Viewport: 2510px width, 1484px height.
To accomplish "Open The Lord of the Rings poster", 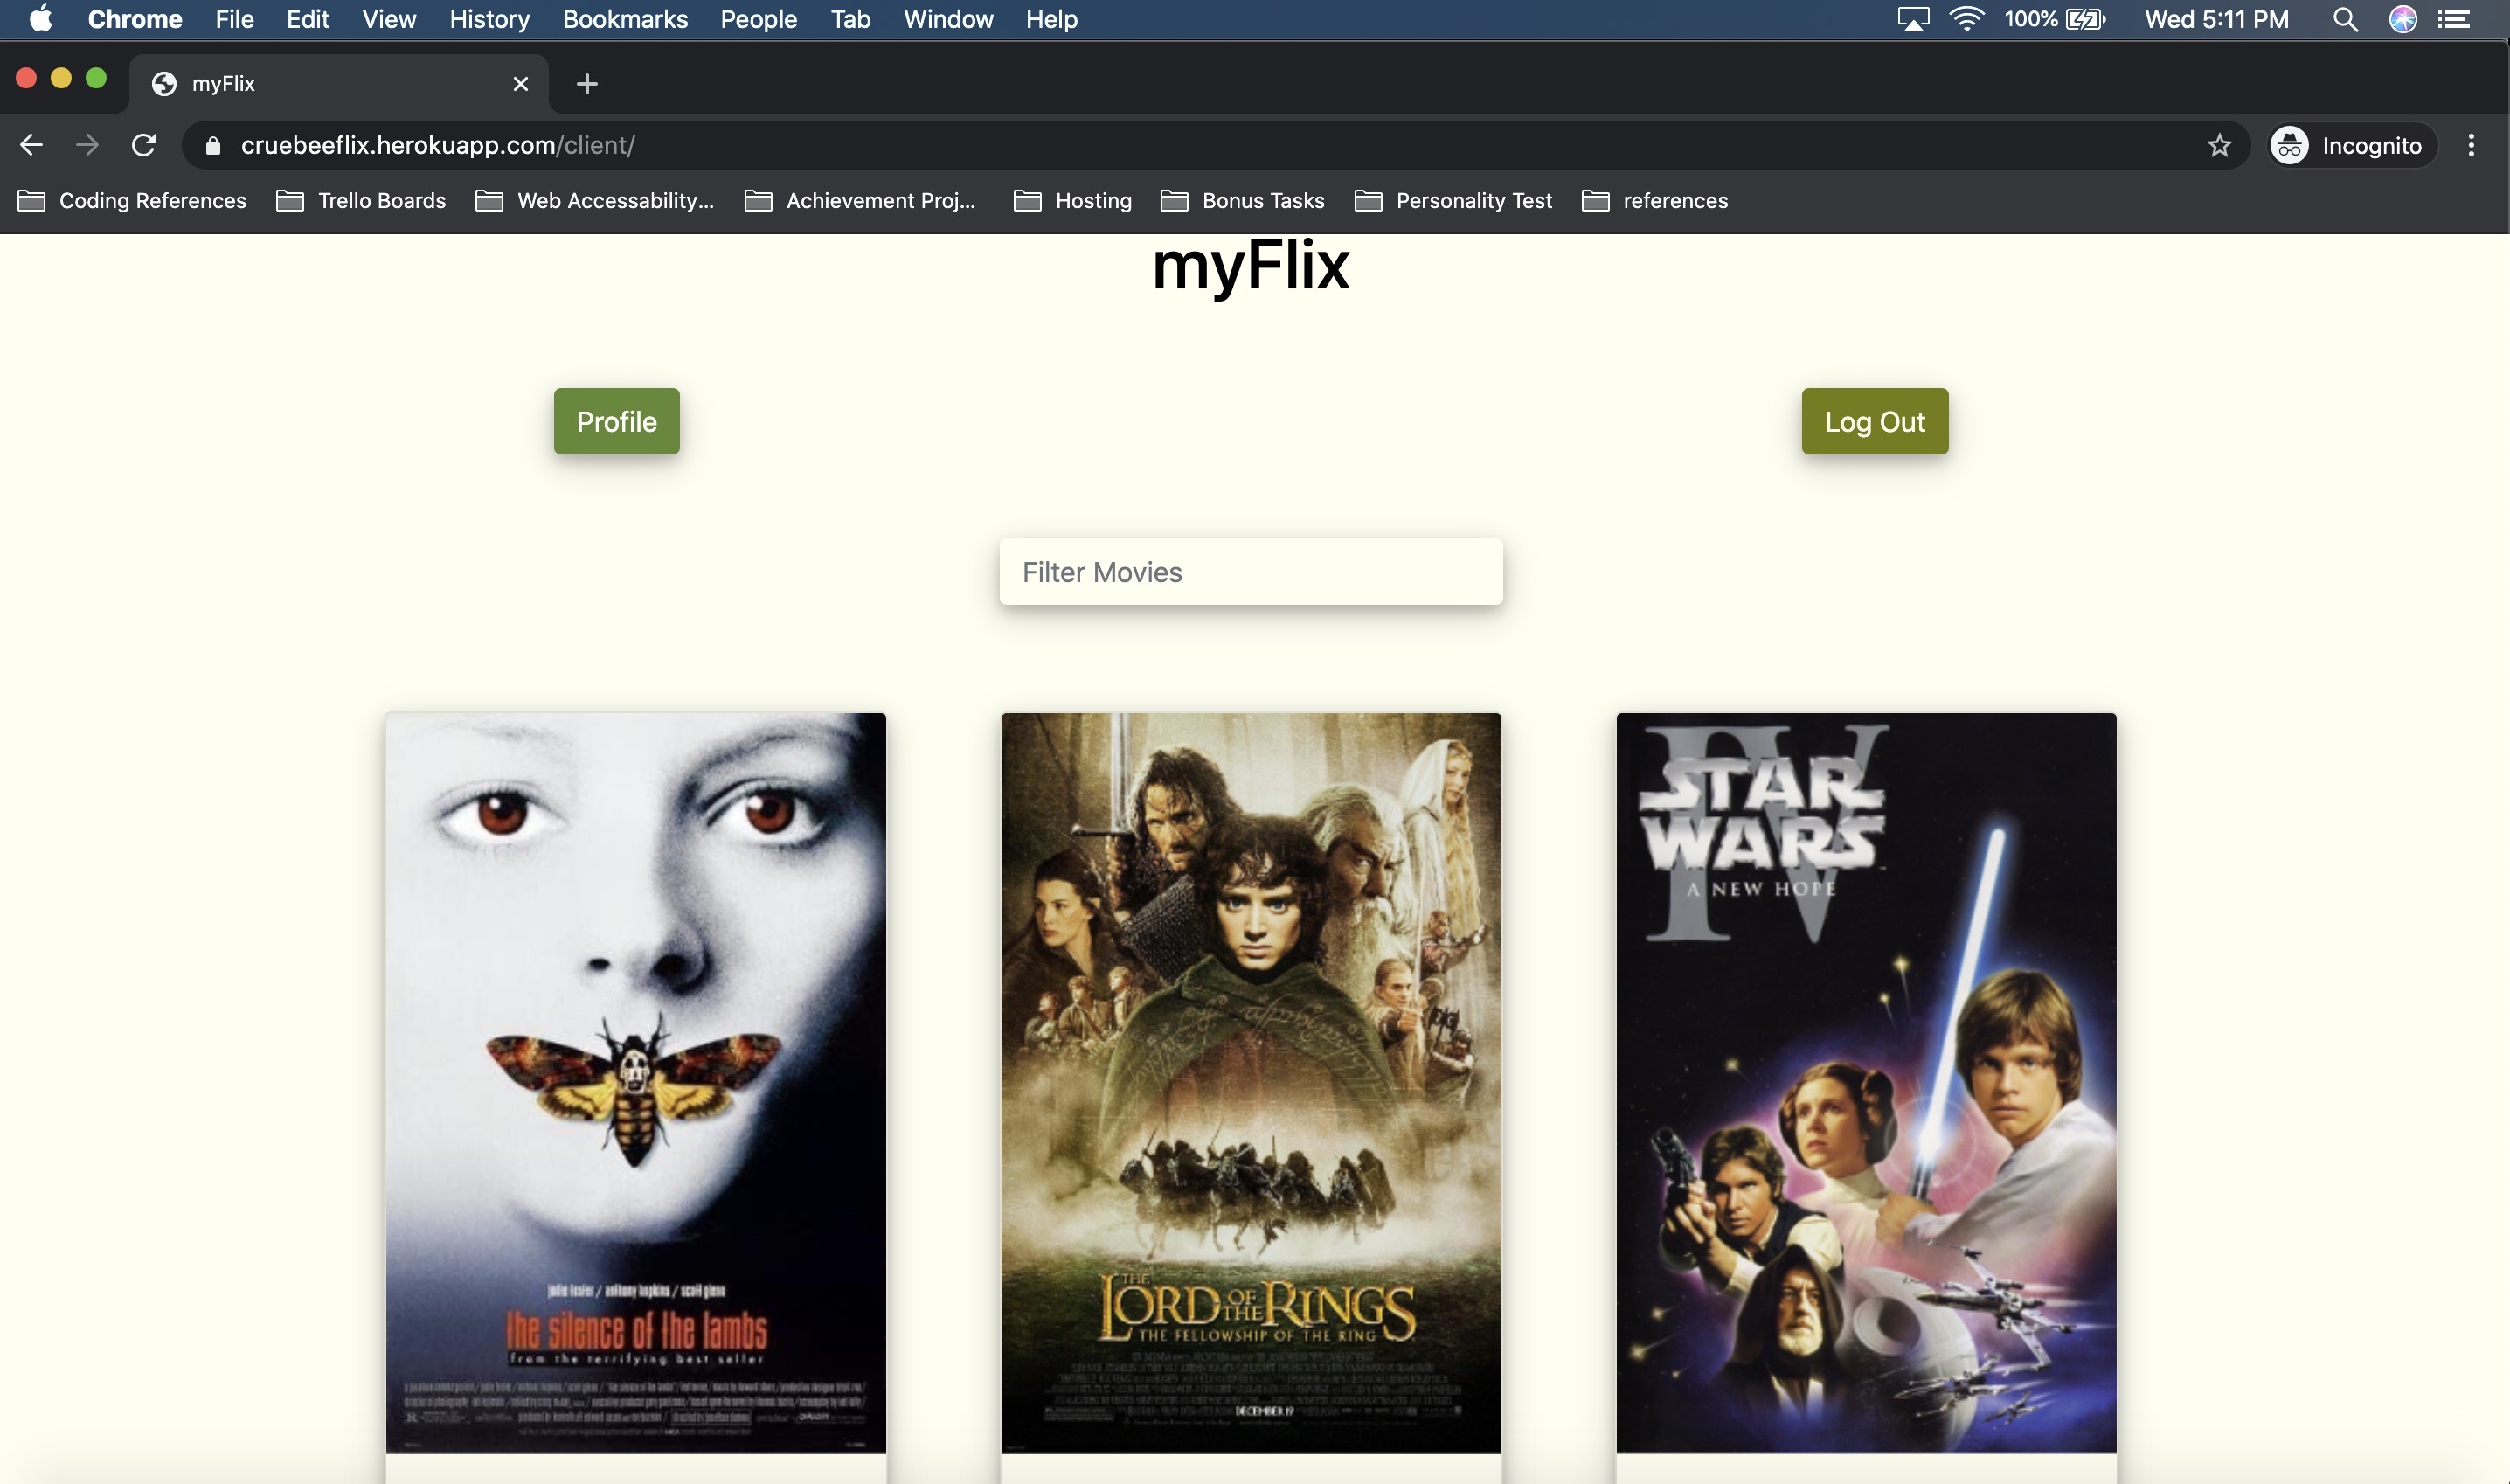I will (x=1250, y=1082).
